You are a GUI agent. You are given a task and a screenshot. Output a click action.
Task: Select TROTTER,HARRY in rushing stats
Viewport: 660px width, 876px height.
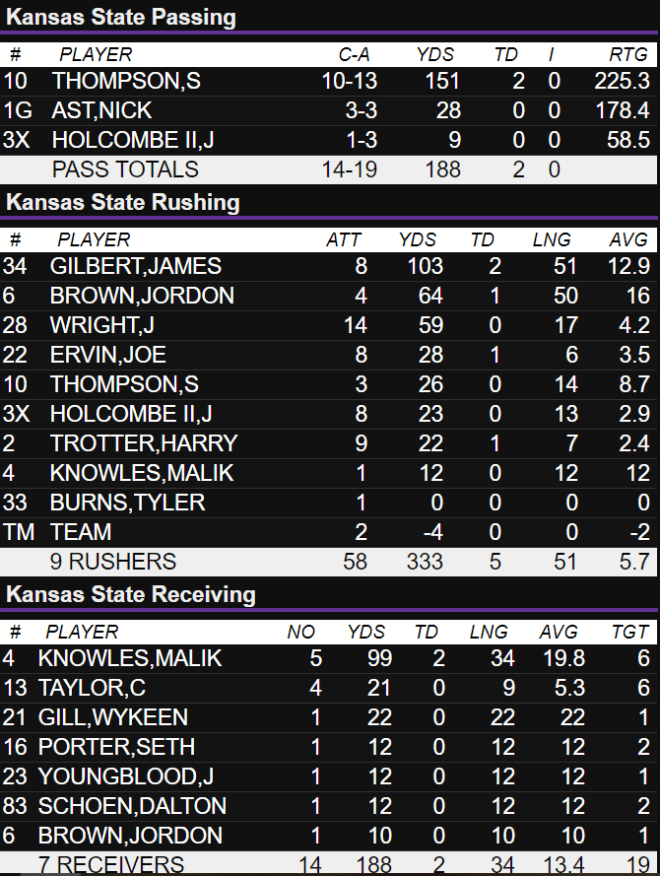point(144,444)
